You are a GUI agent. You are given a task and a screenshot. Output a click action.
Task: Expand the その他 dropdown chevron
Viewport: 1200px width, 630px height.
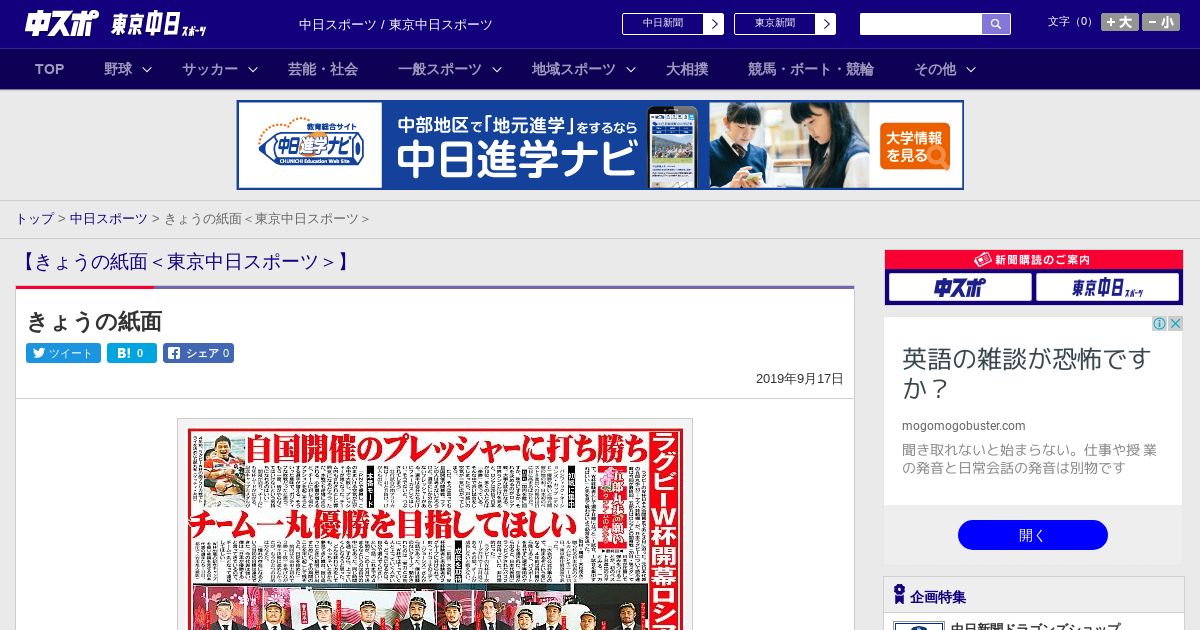[970, 69]
